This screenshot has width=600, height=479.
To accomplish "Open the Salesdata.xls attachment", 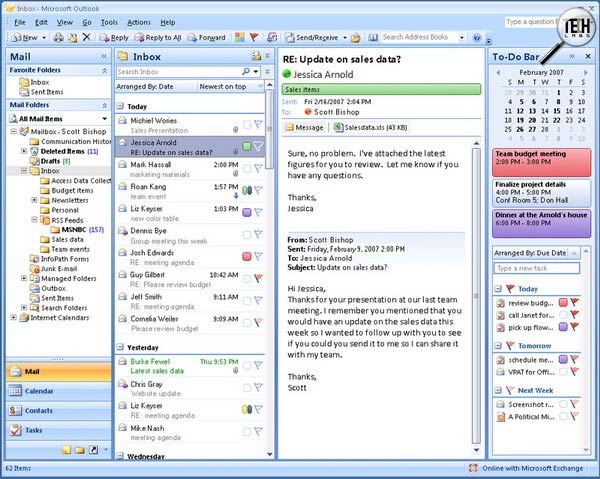I will [x=370, y=127].
